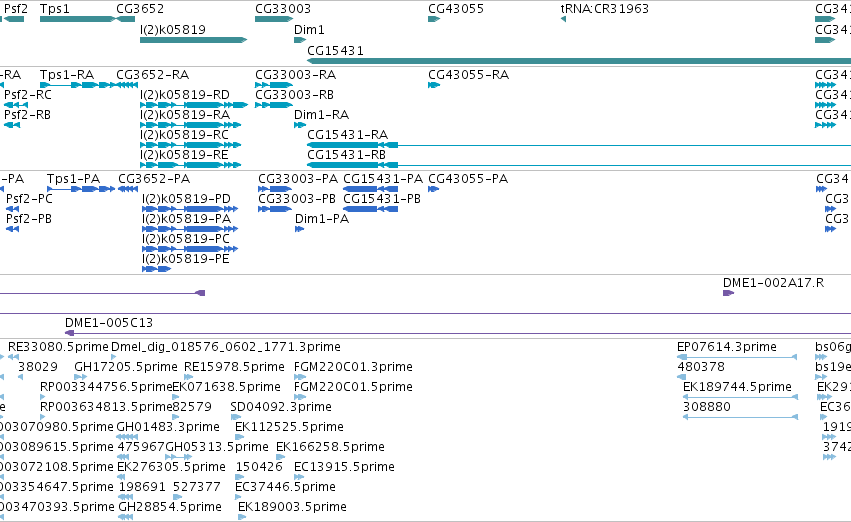Click the Psf2-PC protein label

pos(29,199)
